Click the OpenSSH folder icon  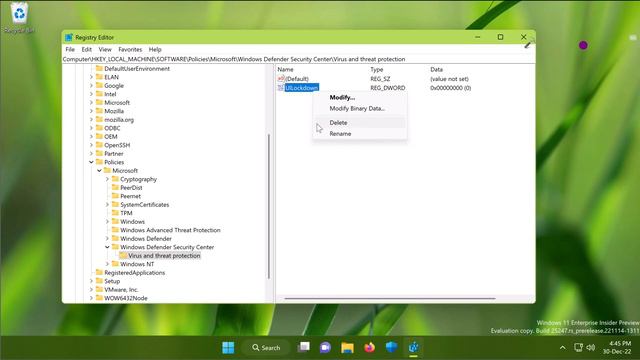(x=99, y=145)
